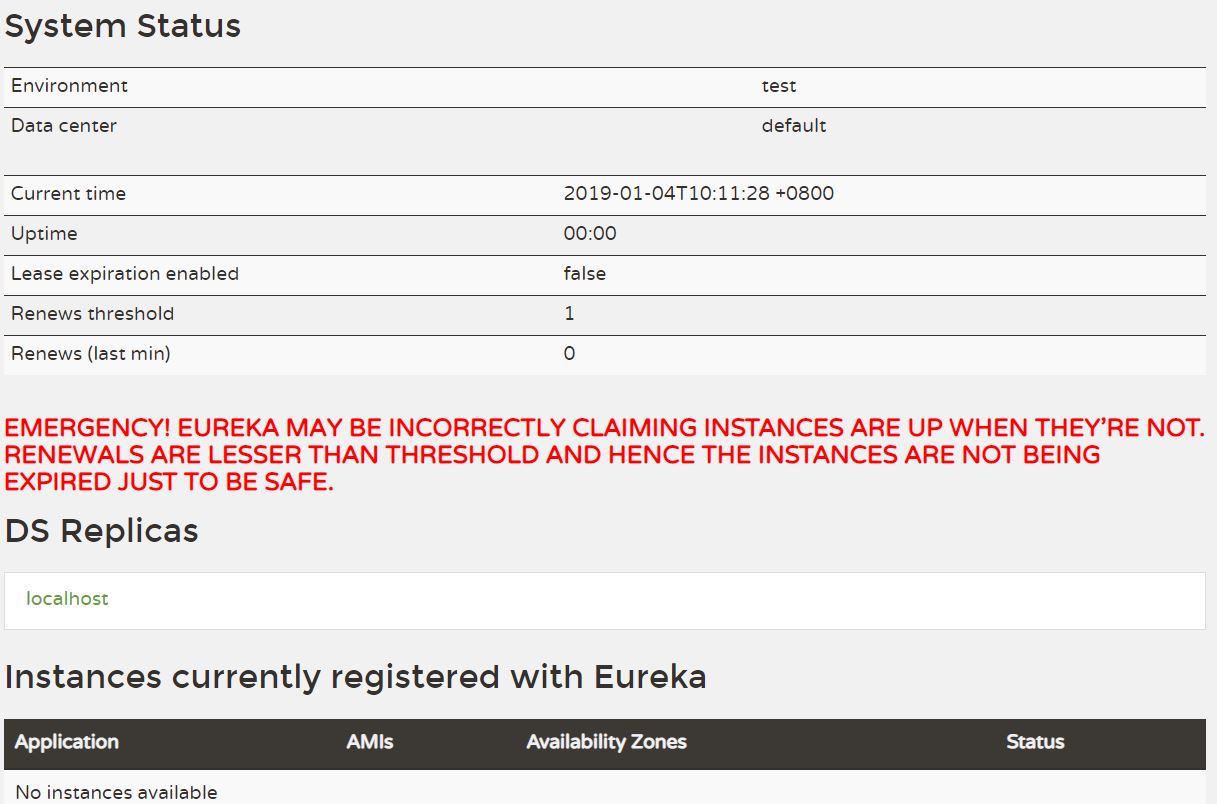This screenshot has width=1217, height=804.
Task: Click the Uptime row label
Action: click(44, 234)
